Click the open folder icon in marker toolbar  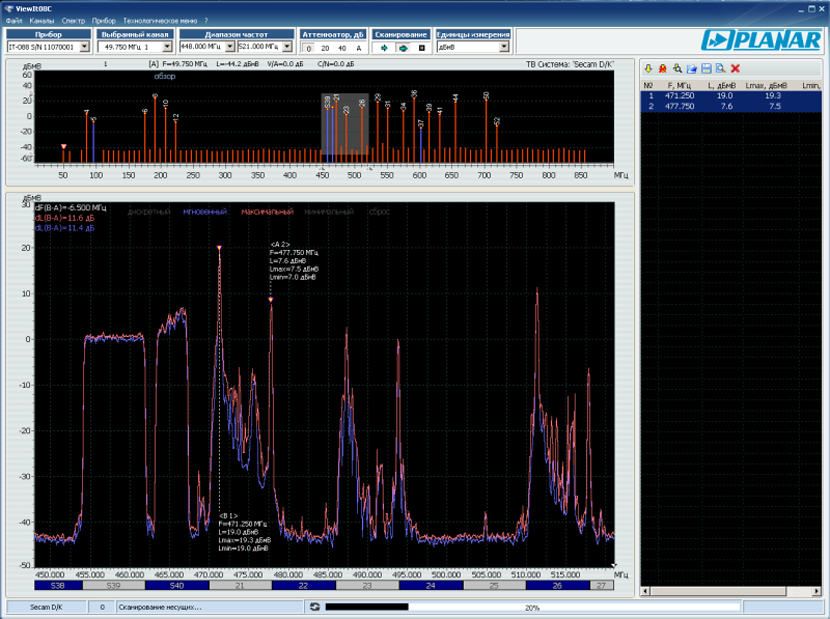coord(691,68)
